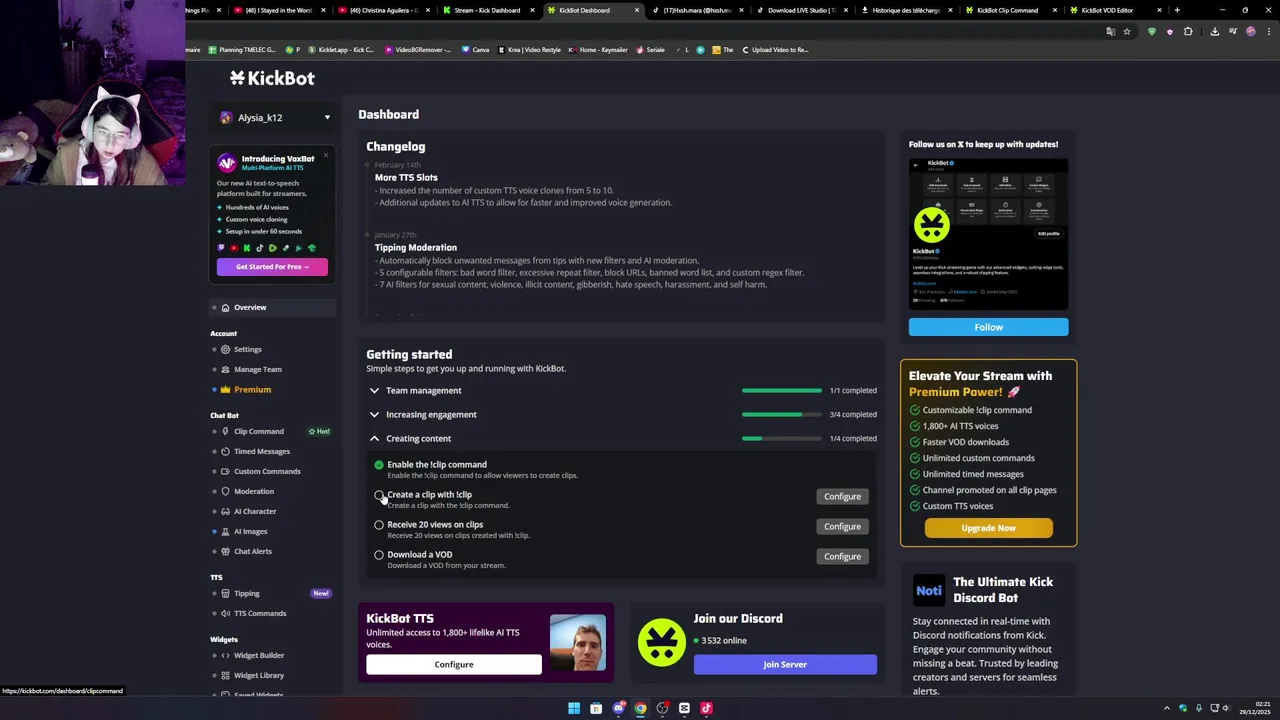Click KickBot X profile preview thumbnail
This screenshot has width=1280, height=720.
click(988, 234)
